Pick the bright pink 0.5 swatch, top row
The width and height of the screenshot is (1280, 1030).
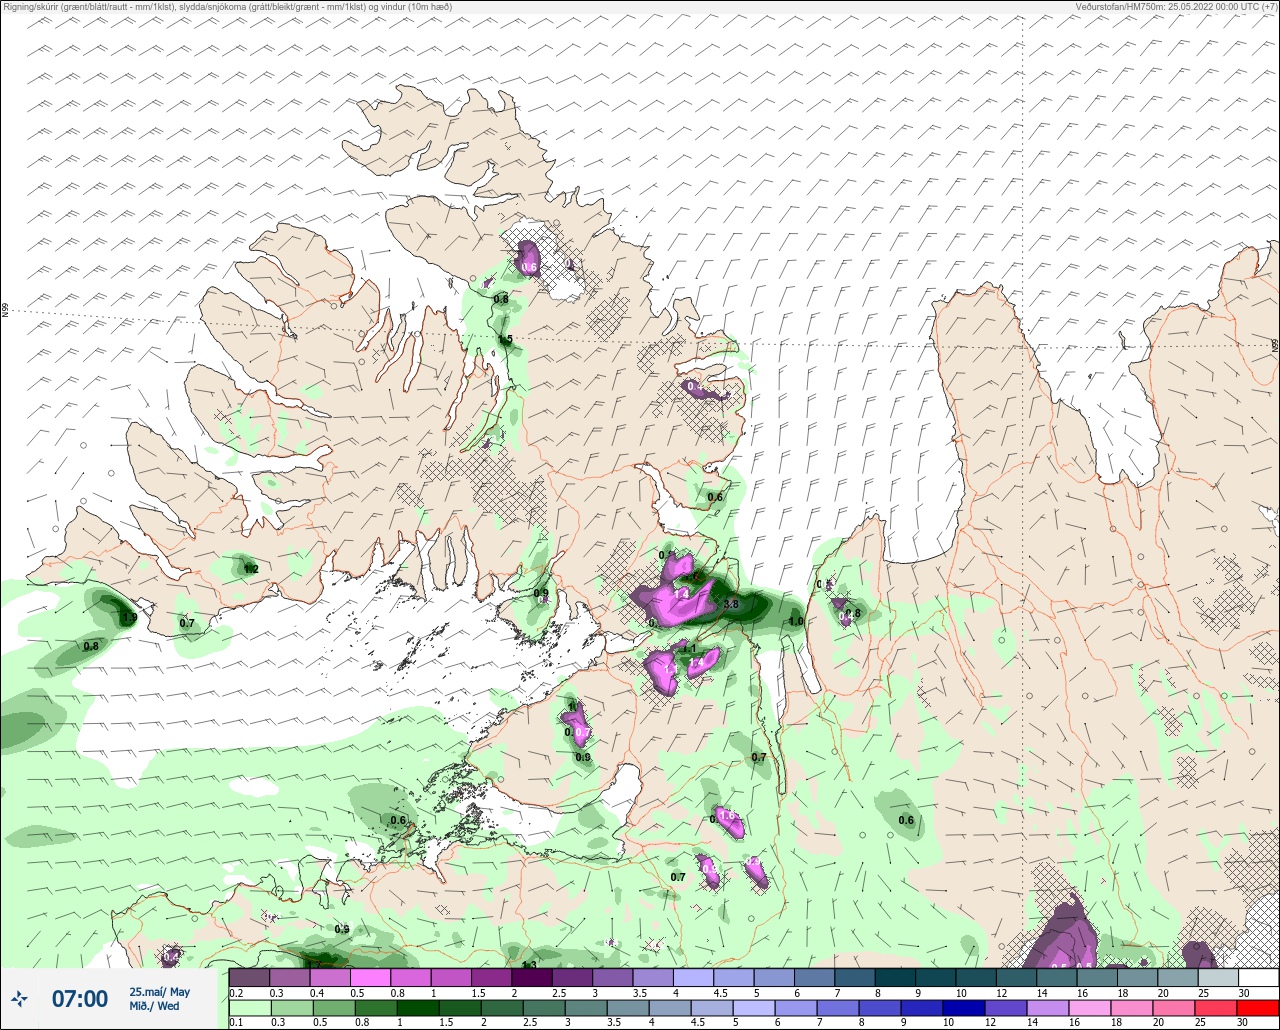[x=370, y=977]
